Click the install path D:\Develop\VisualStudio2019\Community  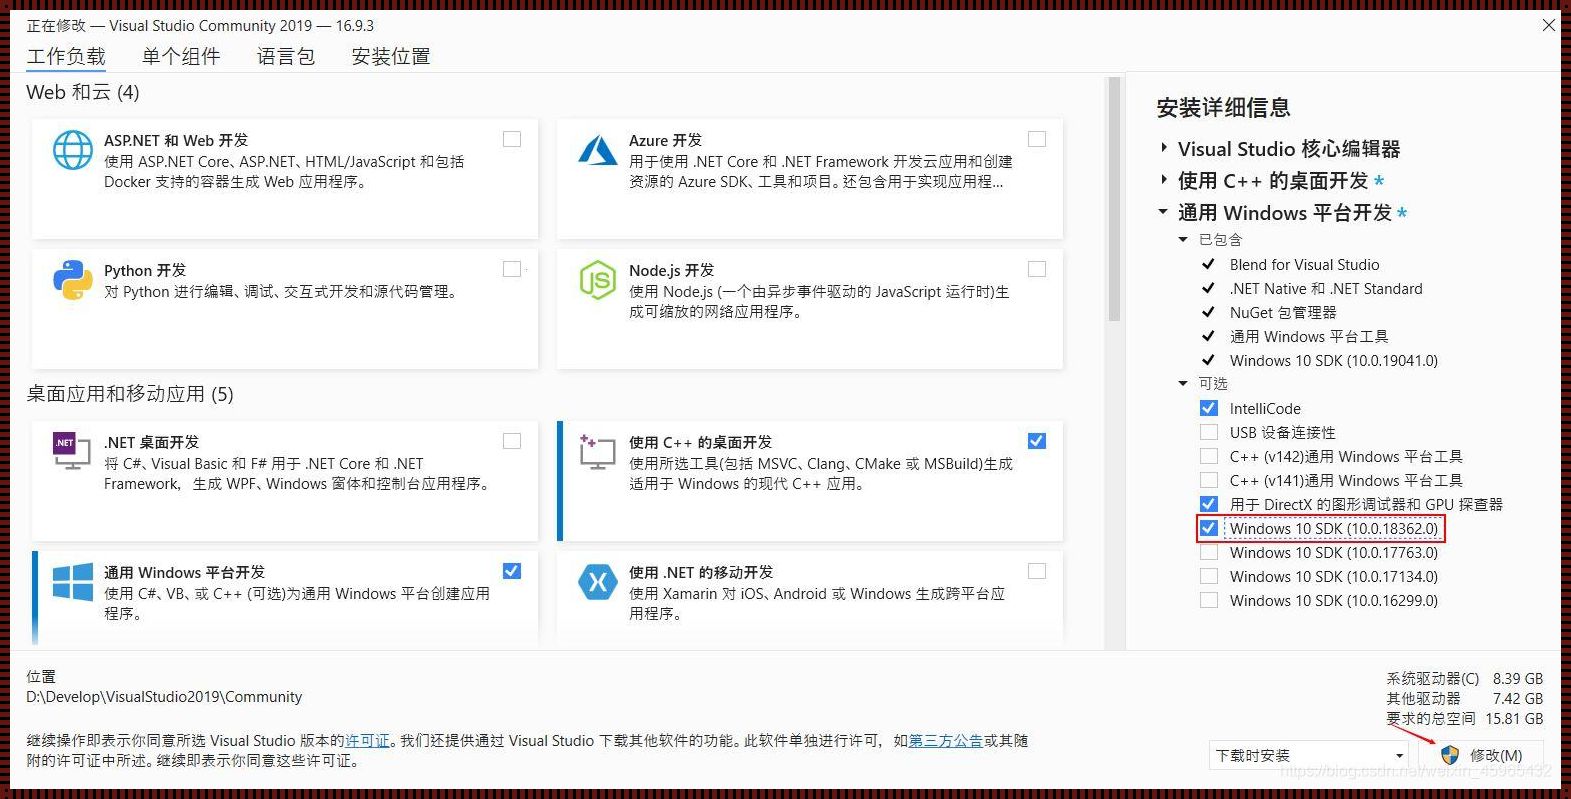click(164, 697)
